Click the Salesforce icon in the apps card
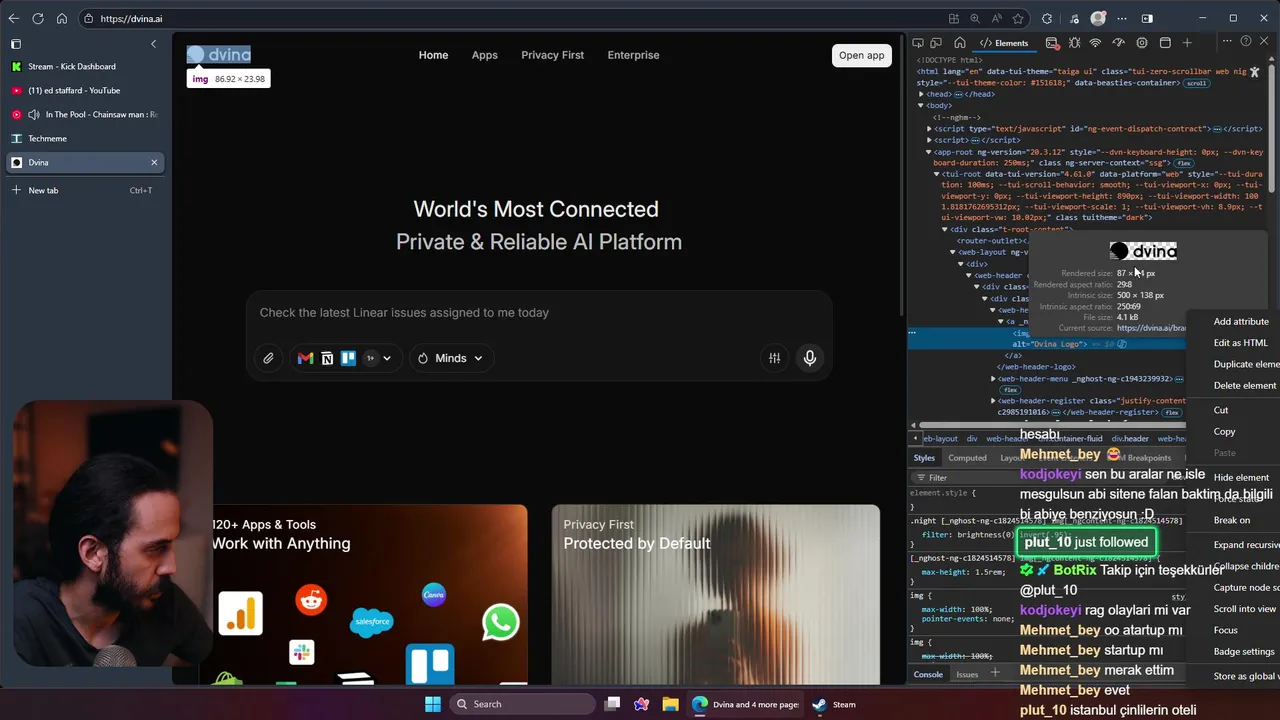The height and width of the screenshot is (720, 1280). tap(372, 622)
